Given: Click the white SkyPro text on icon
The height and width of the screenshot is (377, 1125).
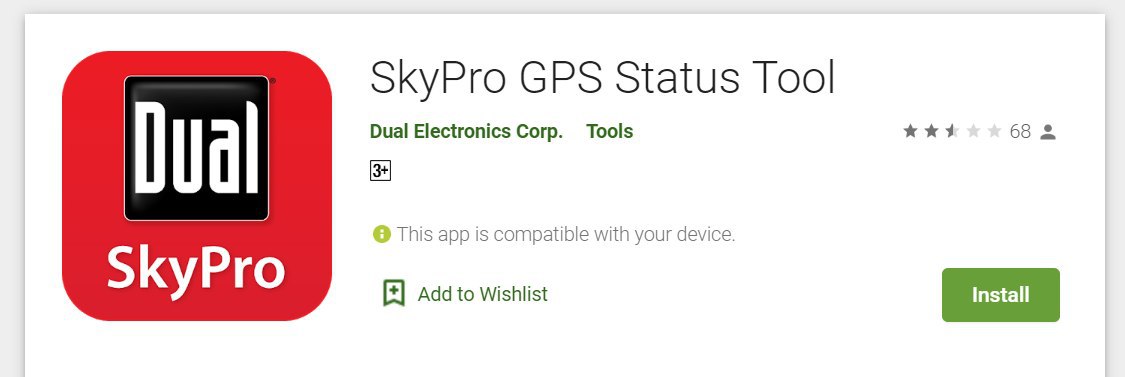Looking at the screenshot, I should (196, 271).
